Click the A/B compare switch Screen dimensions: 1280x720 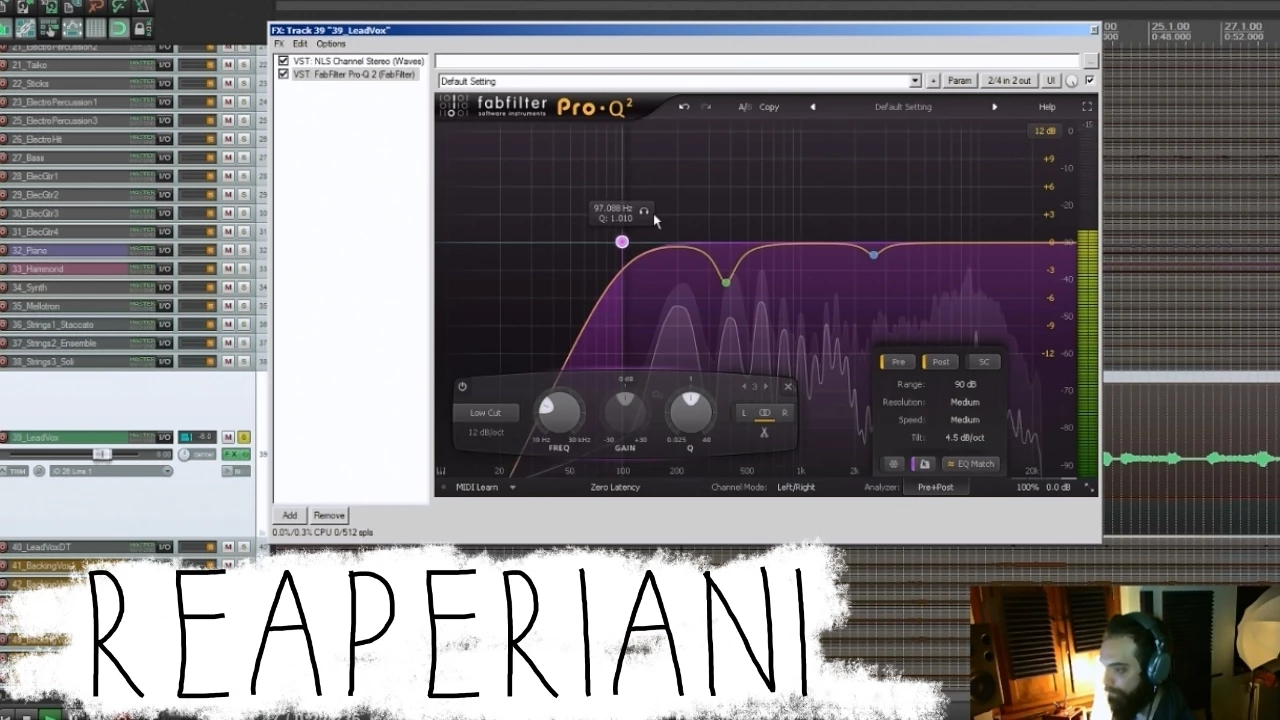pyautogui.click(x=744, y=107)
